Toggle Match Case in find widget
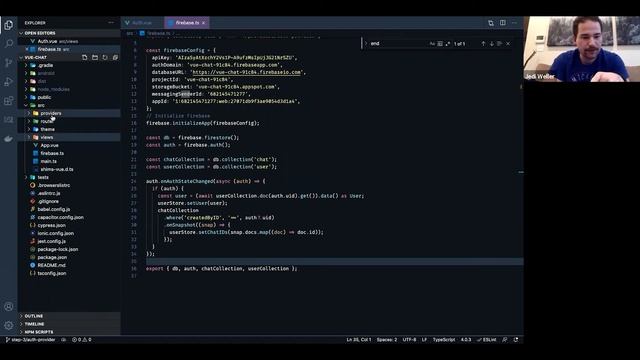 (432, 44)
